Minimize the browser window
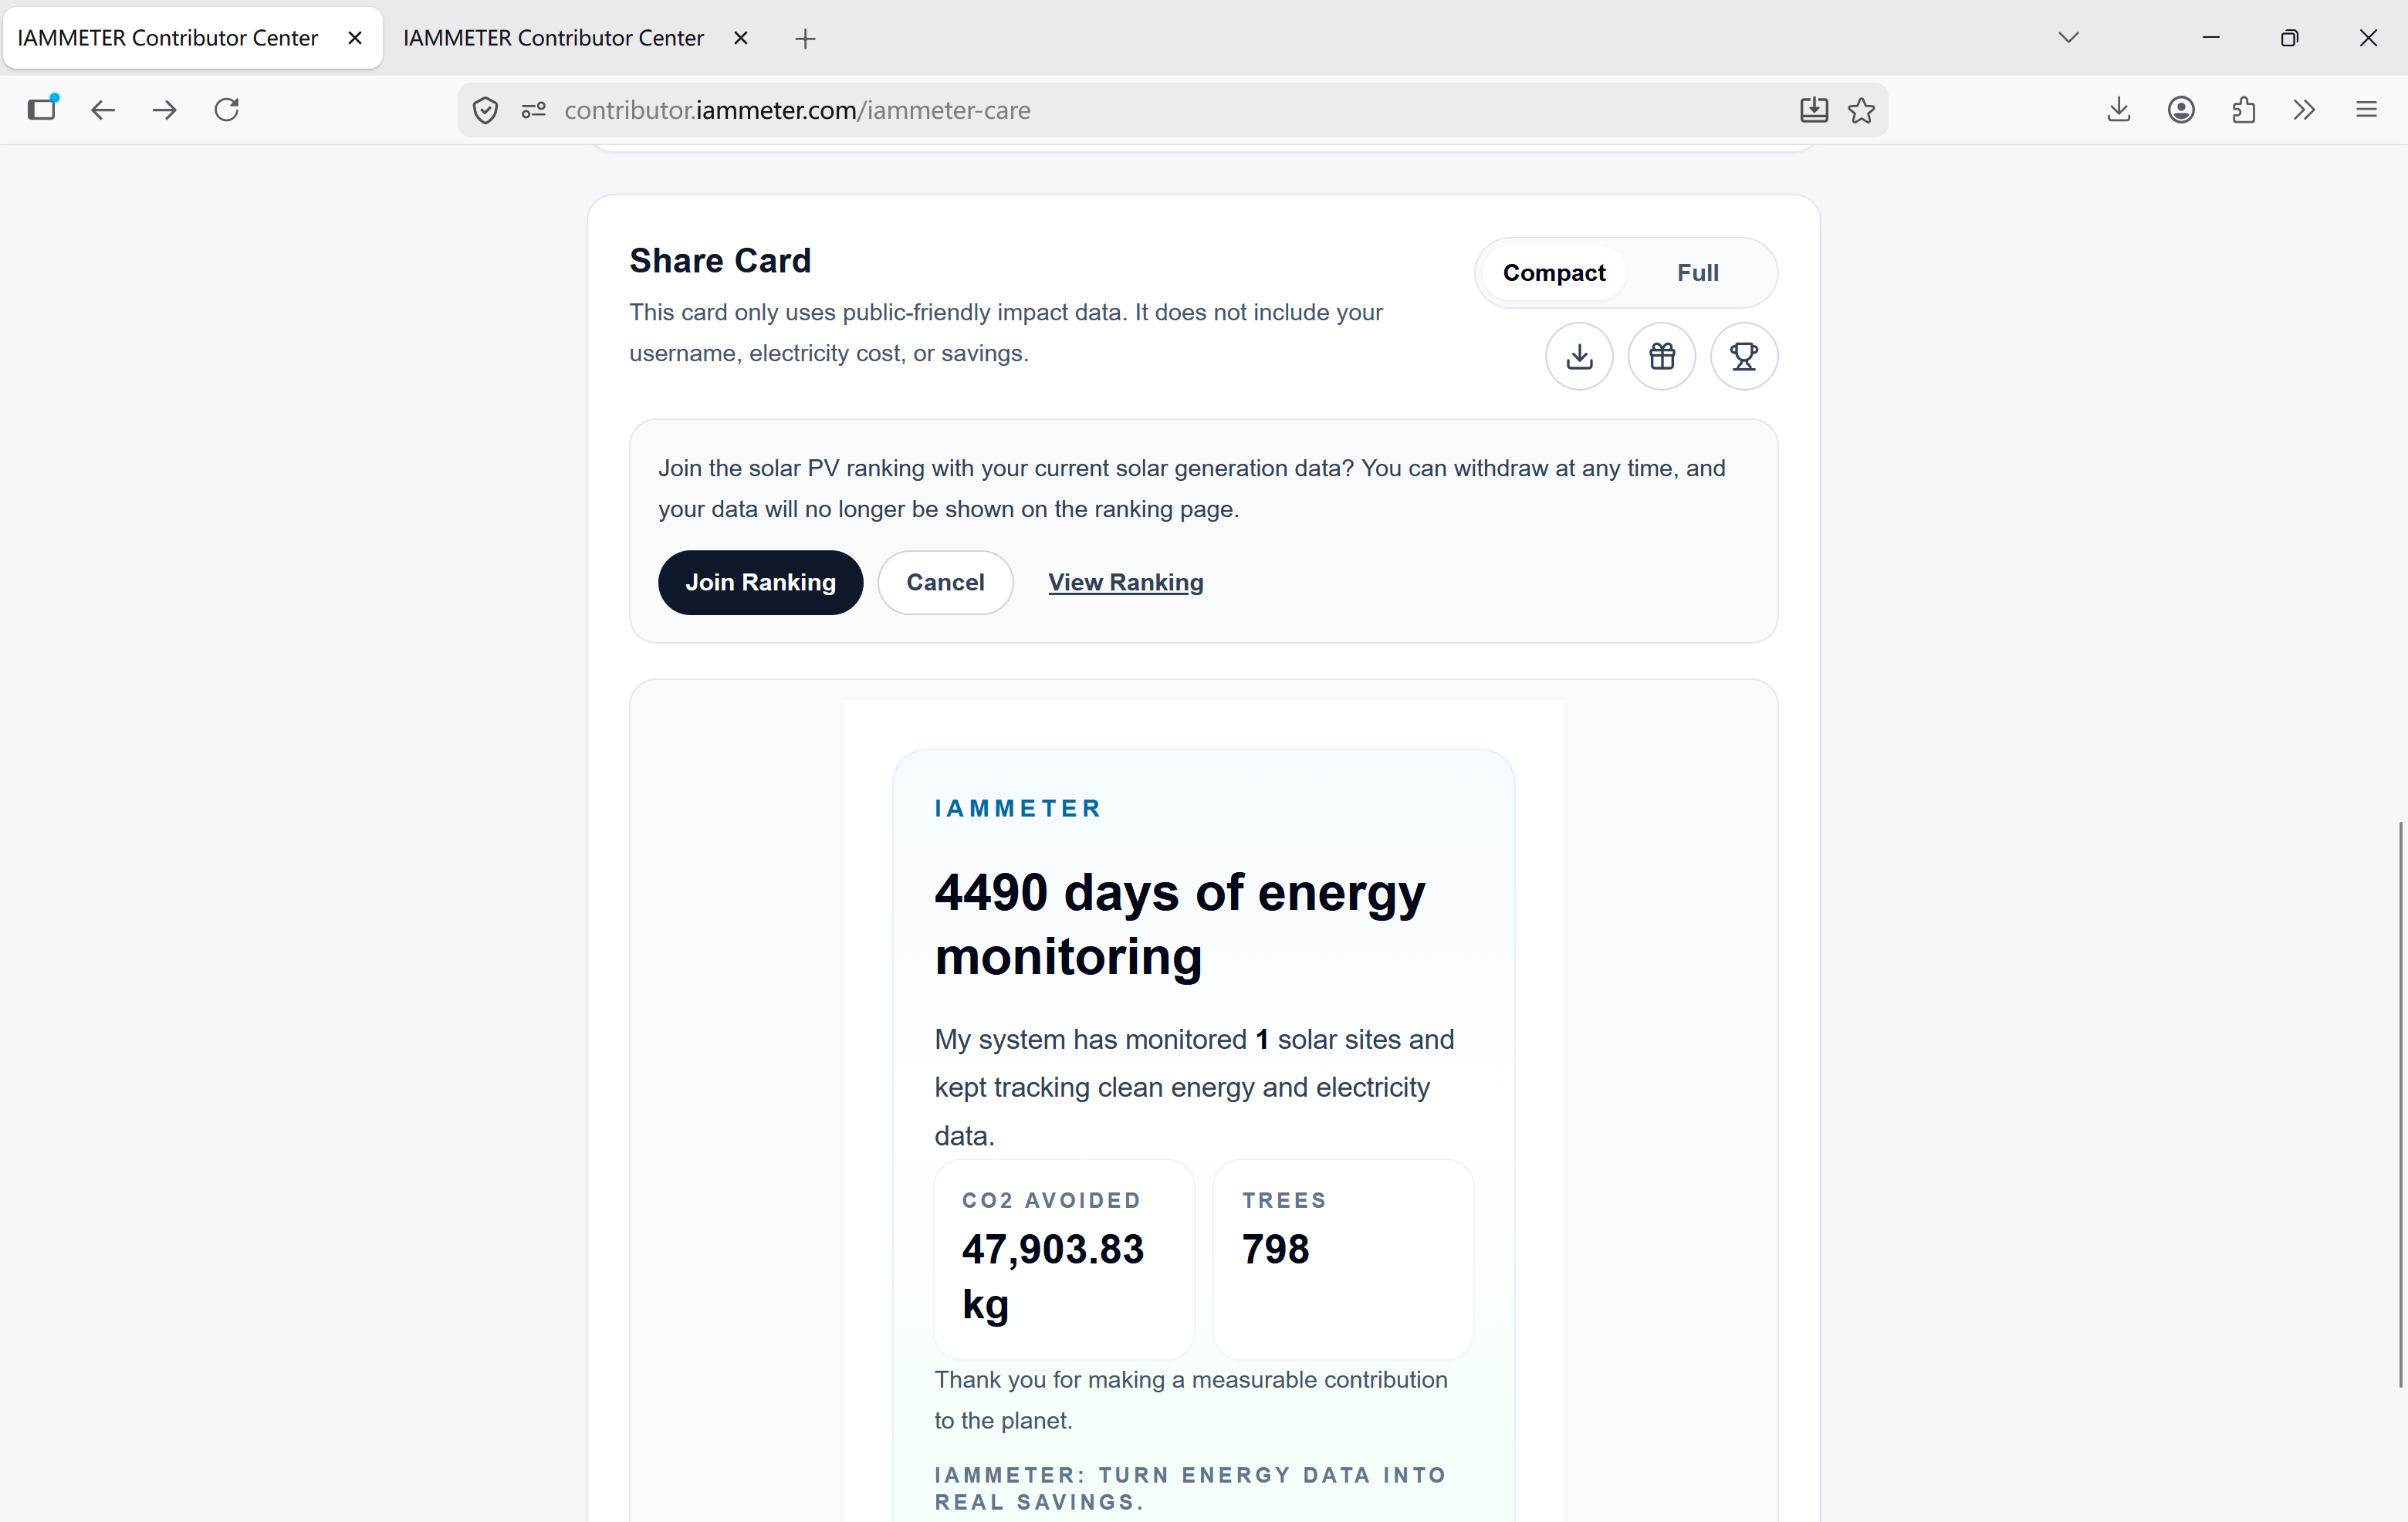2408x1522 pixels. (x=2211, y=38)
